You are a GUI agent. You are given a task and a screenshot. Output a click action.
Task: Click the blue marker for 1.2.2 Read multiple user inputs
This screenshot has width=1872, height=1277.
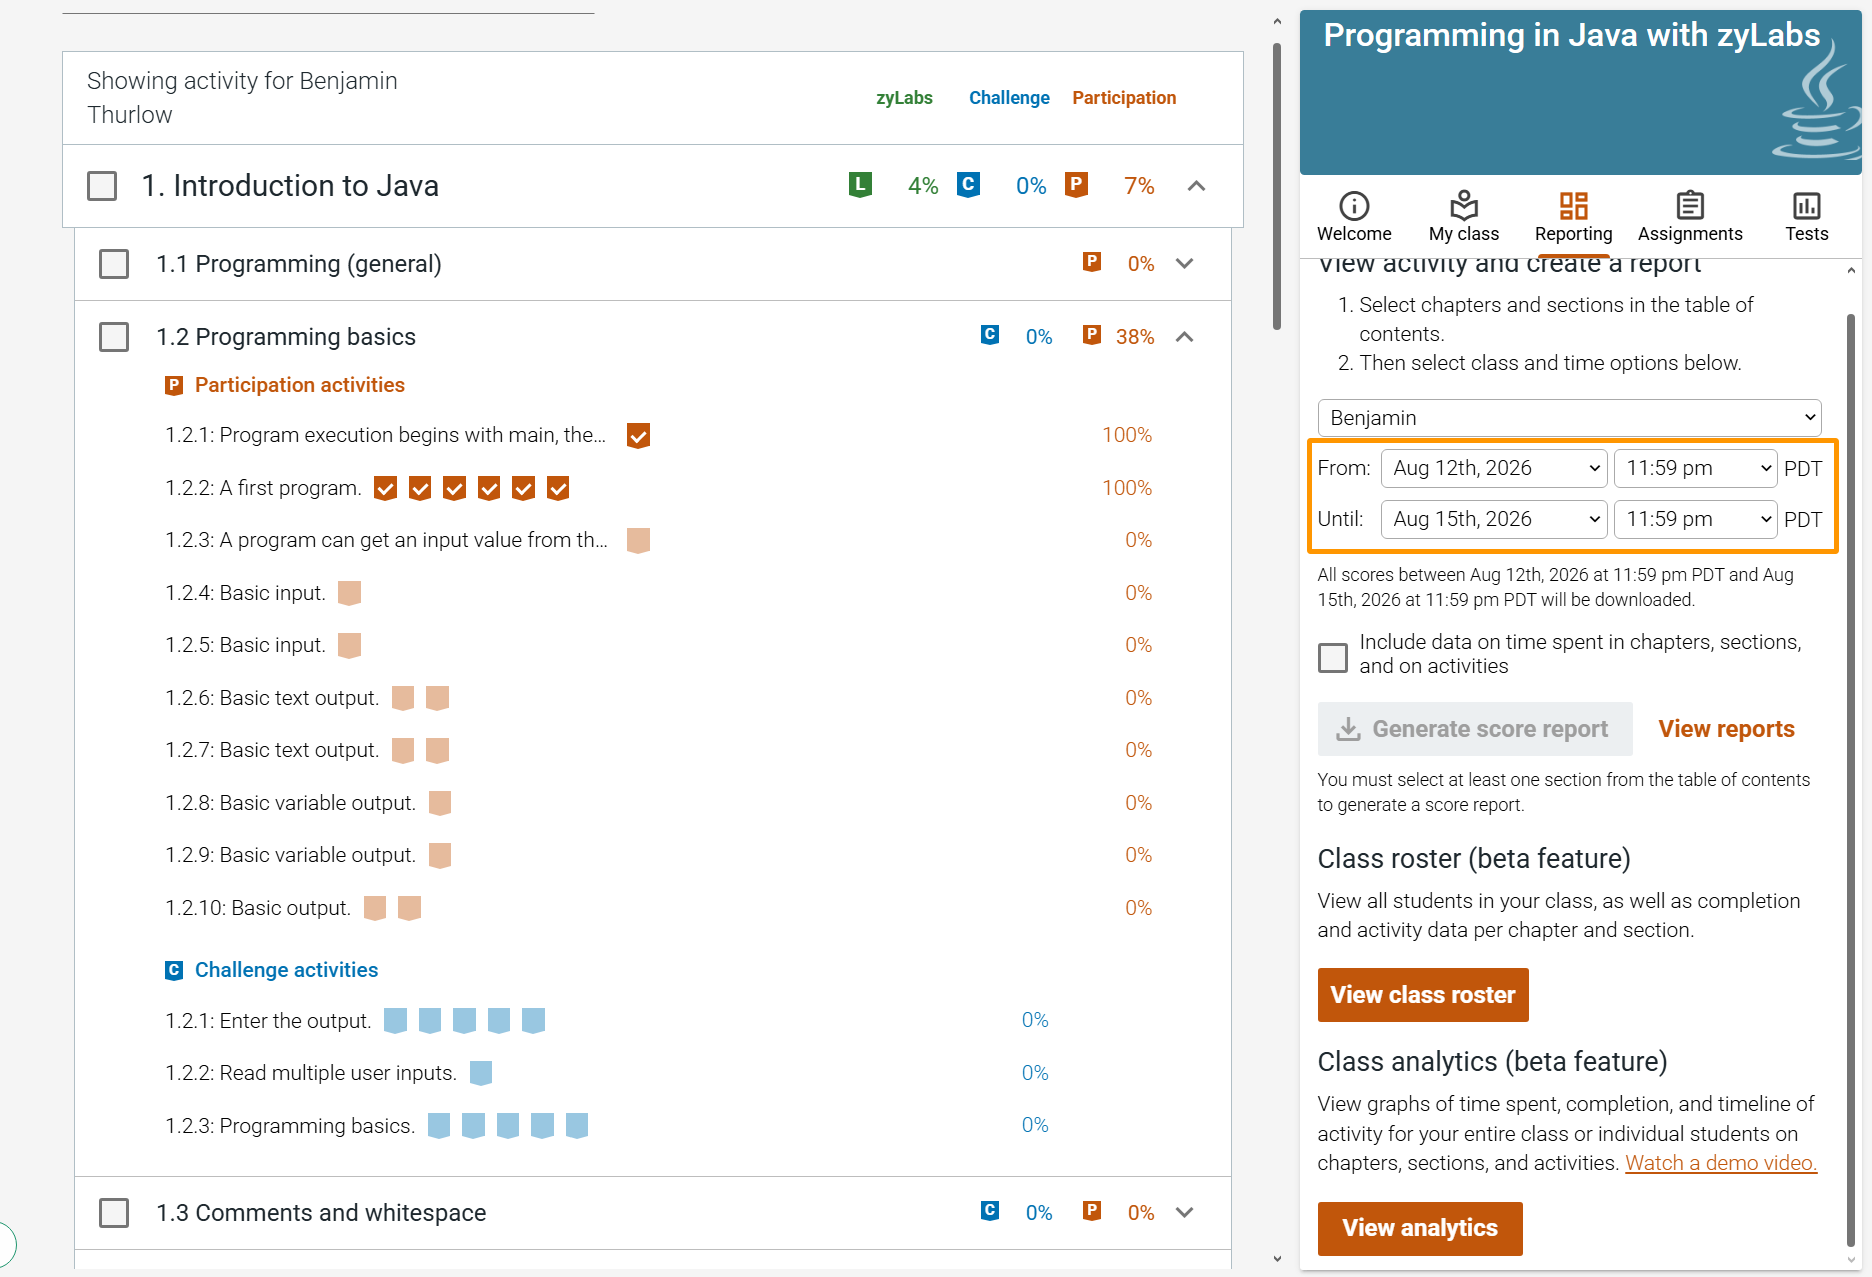pos(481,1073)
